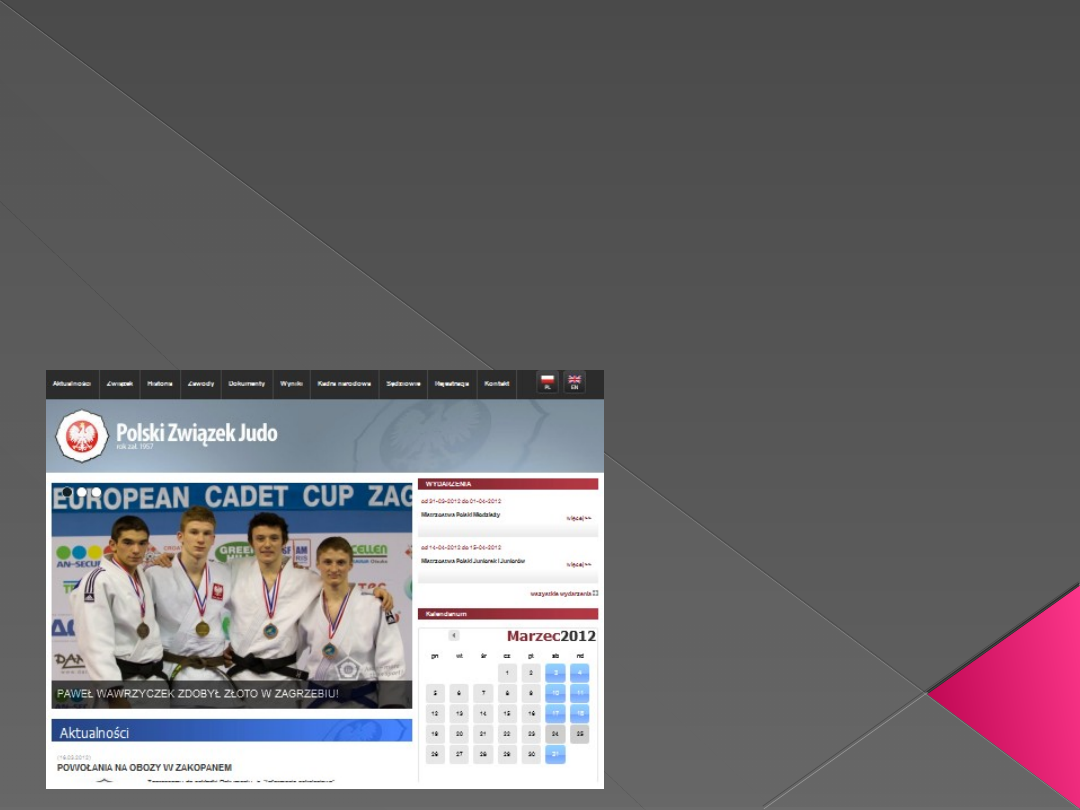The width and height of the screenshot is (1080, 810).
Task: Select day 24 in the calendar
Action: coord(555,734)
